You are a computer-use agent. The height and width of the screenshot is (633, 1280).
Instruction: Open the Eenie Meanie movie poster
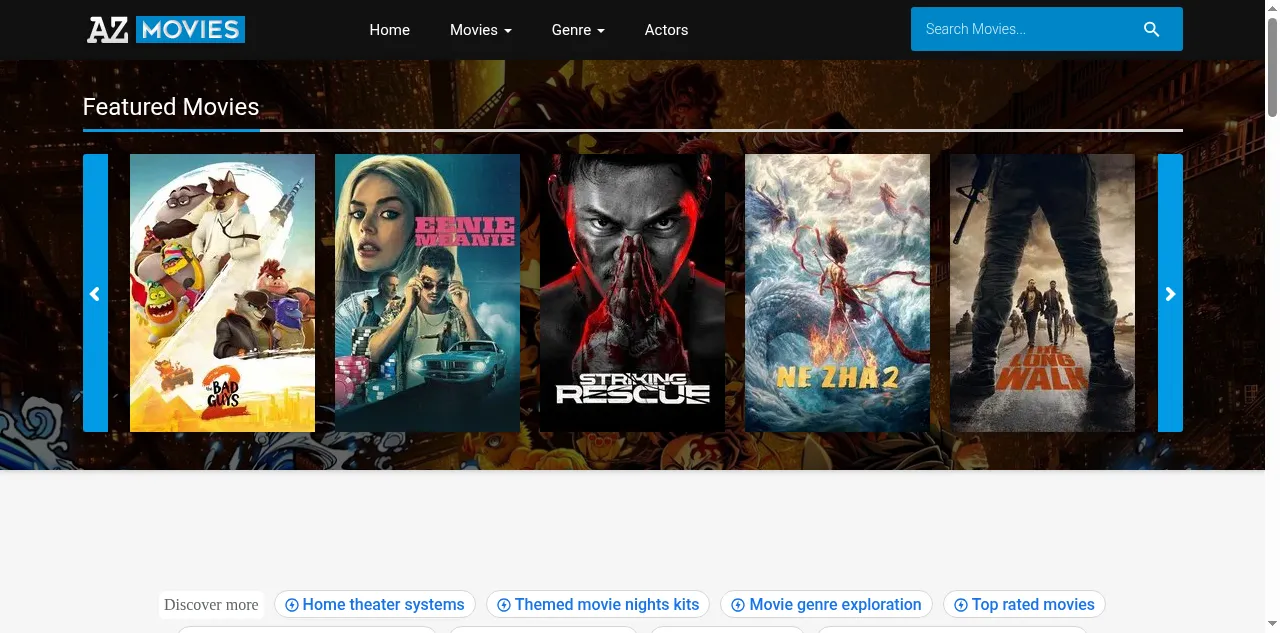(427, 293)
